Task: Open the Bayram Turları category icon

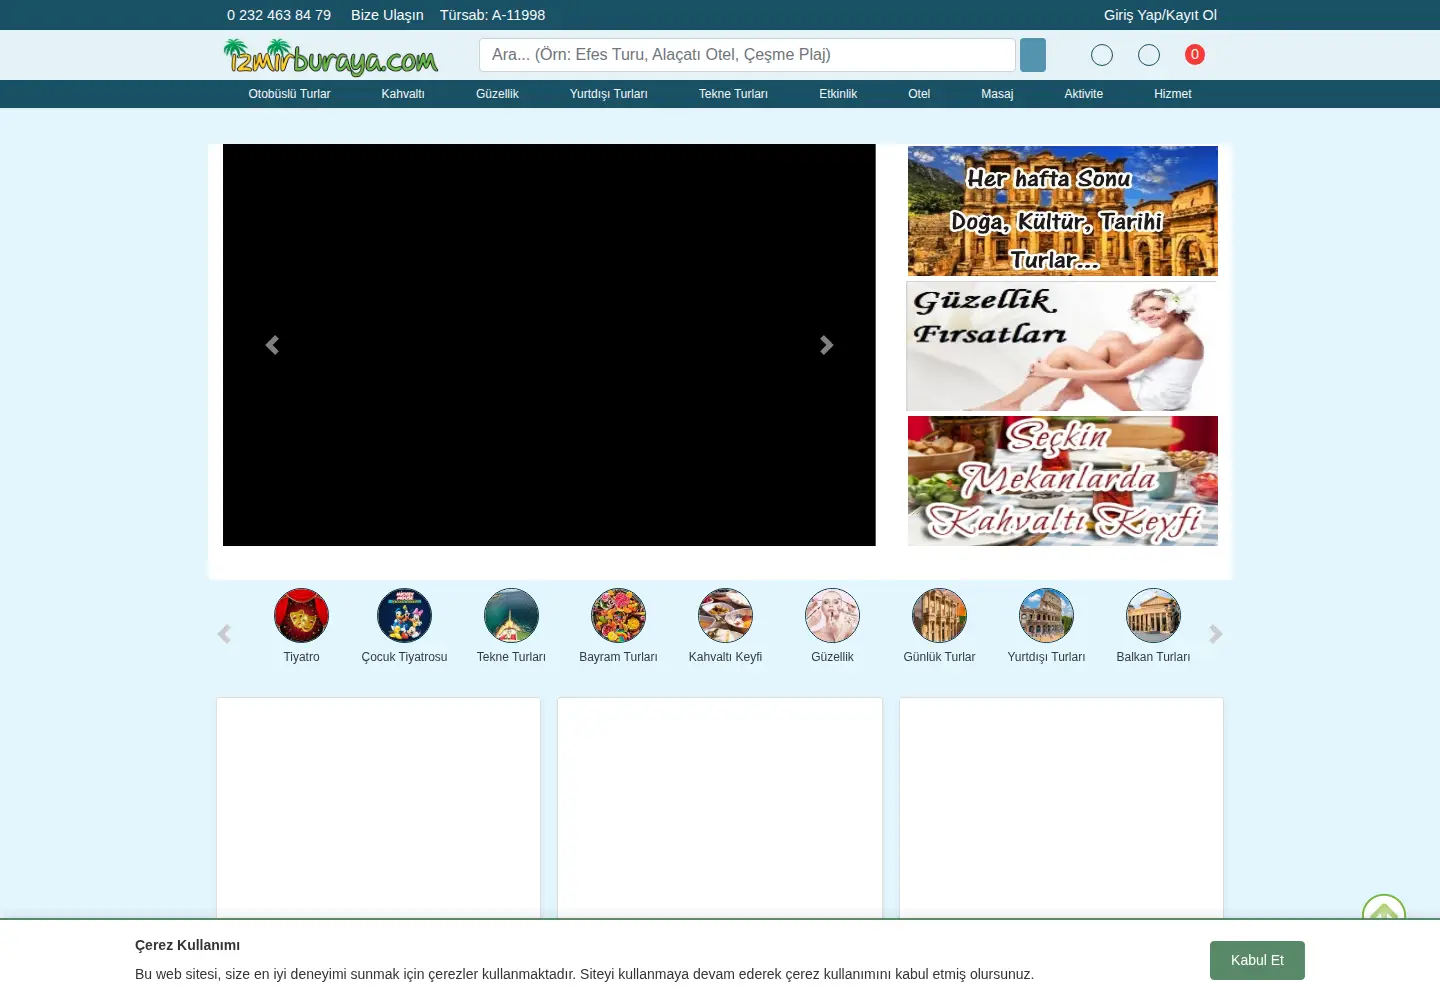Action: pos(618,615)
